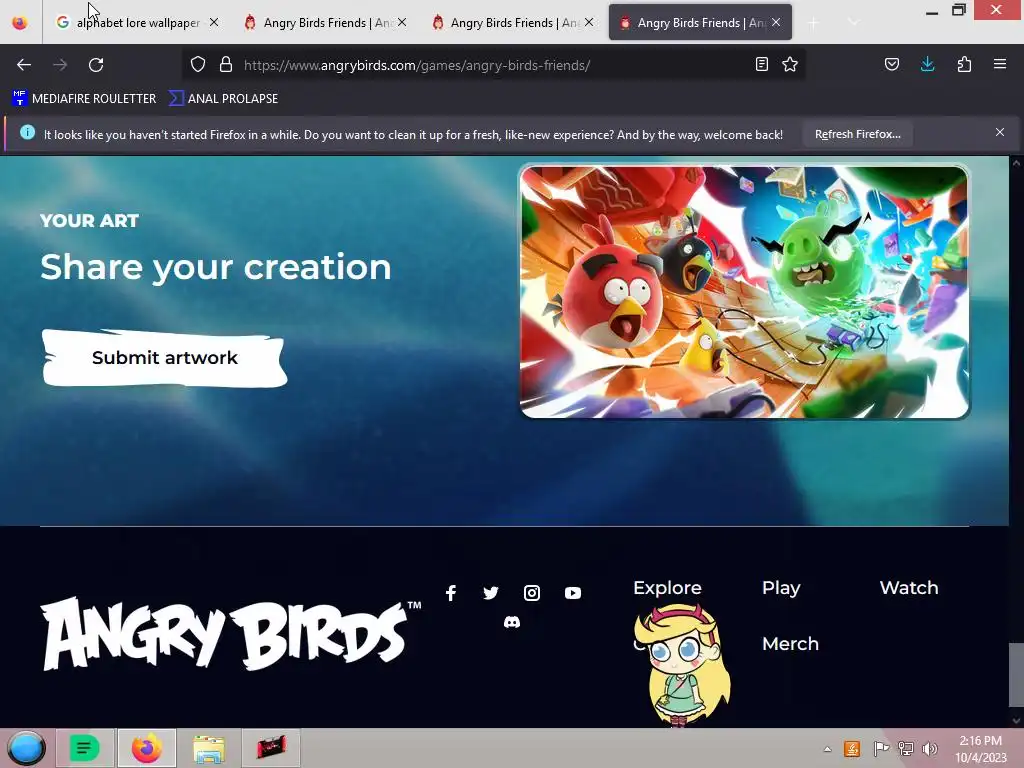This screenshot has height=768, width=1024.
Task: Click the Refresh Firefox... button
Action: click(x=857, y=134)
